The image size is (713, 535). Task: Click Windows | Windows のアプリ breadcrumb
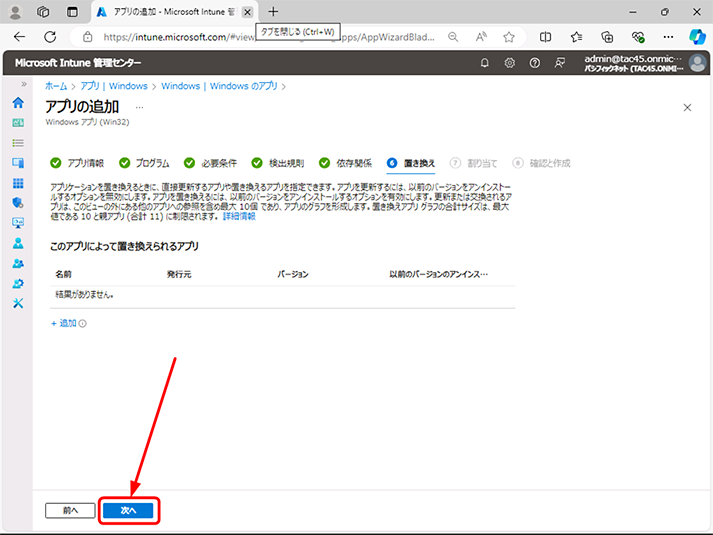[219, 86]
